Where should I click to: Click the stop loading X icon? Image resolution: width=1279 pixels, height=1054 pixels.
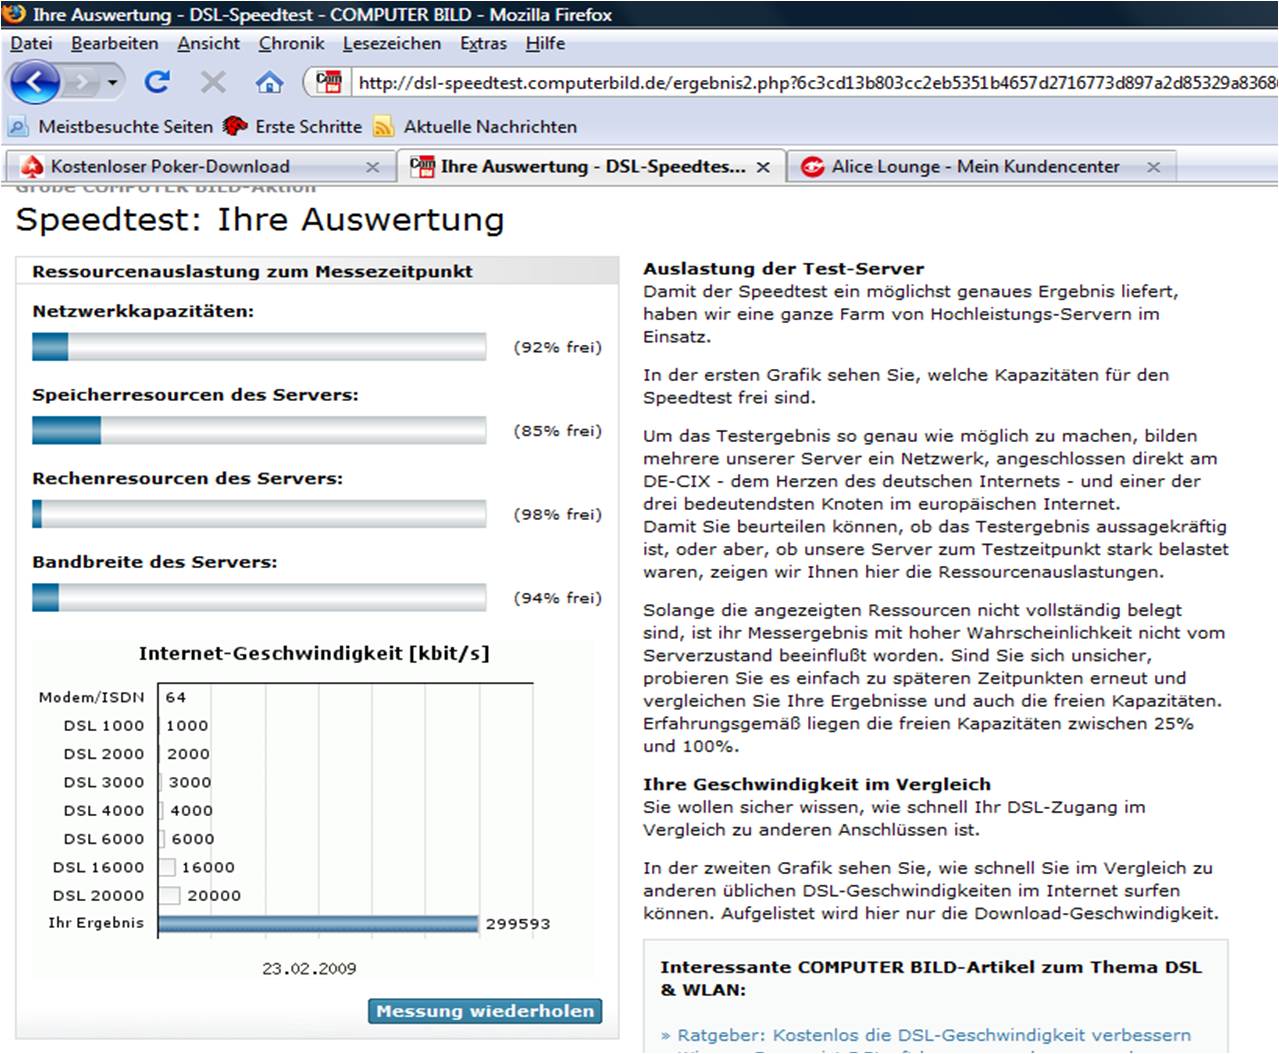tap(213, 82)
